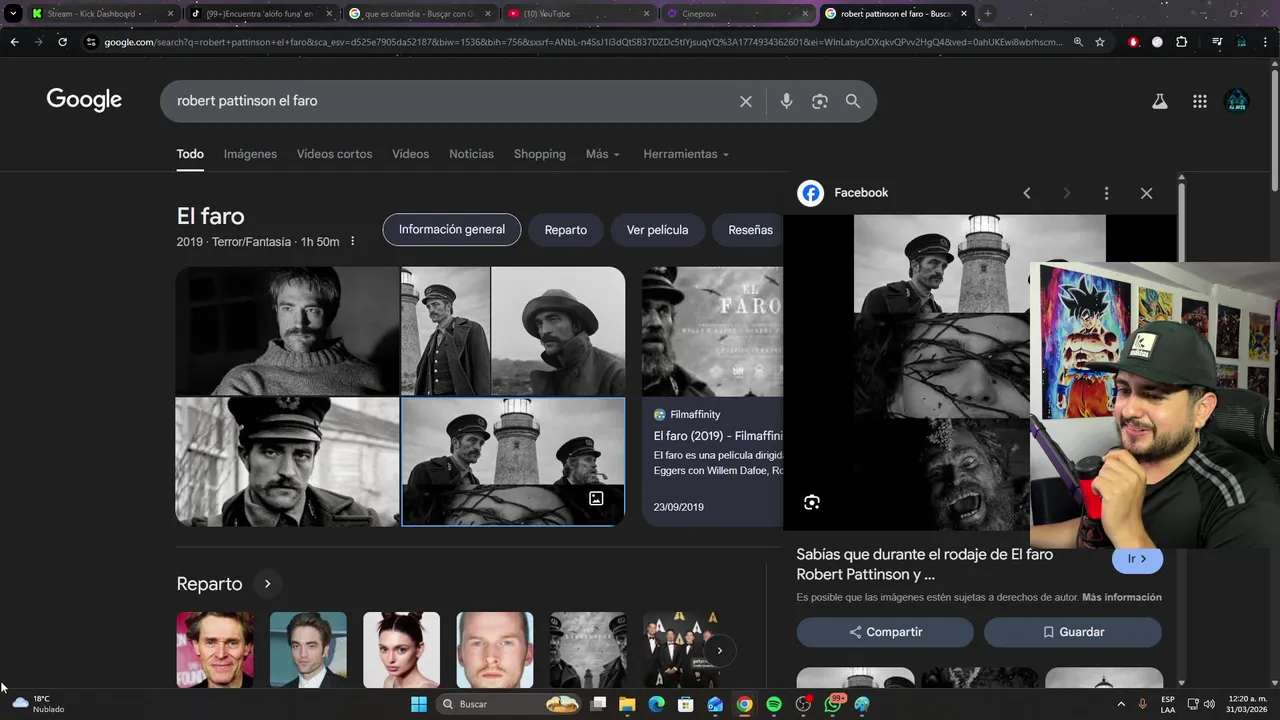Switch to the Noticias tab

[x=471, y=154]
